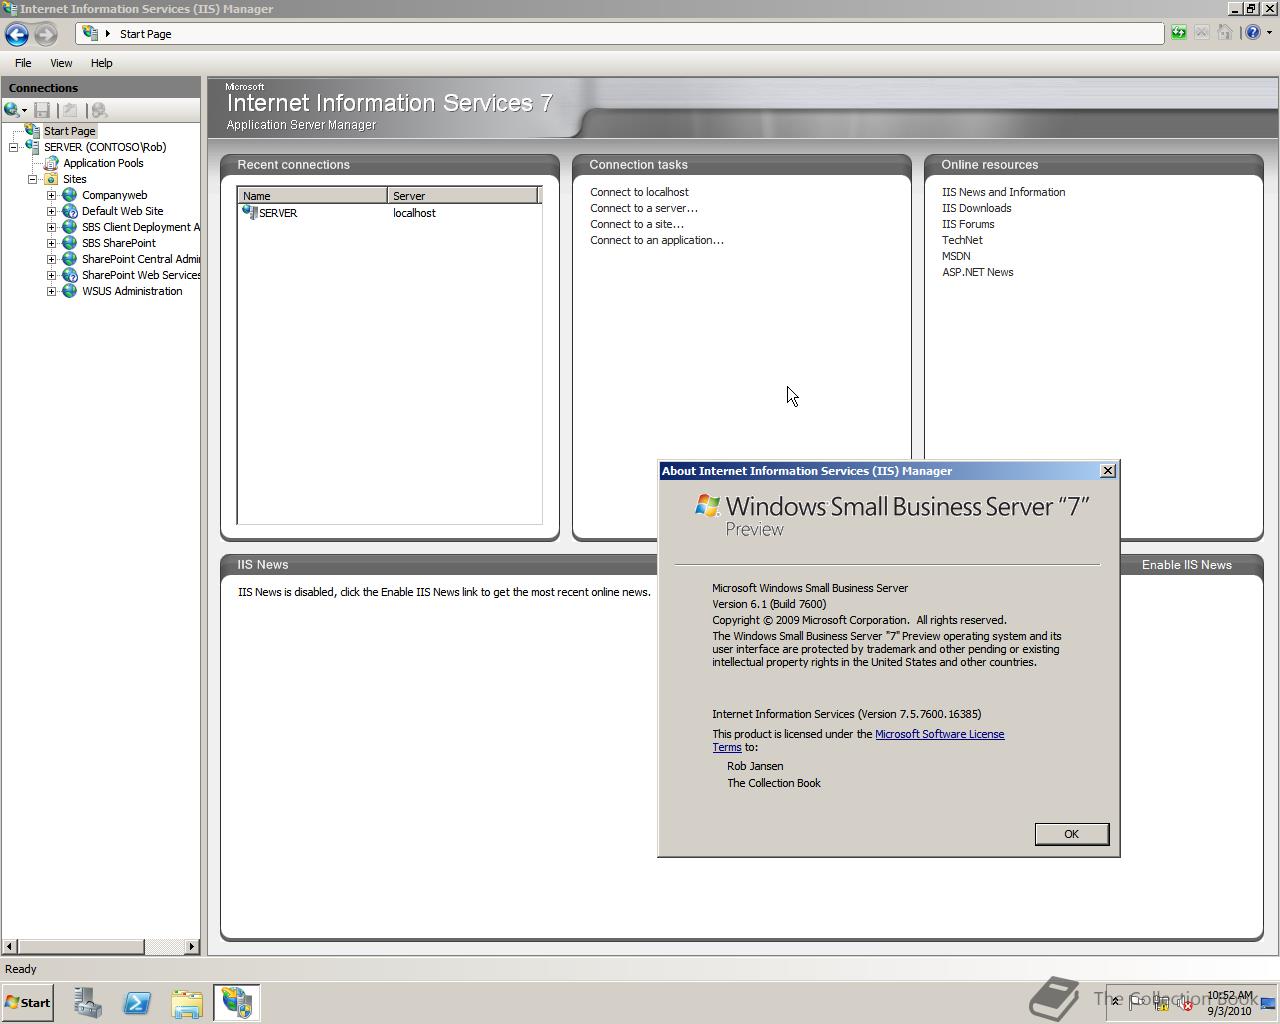
Task: Close the About IIS Manager dialog
Action: (1107, 471)
